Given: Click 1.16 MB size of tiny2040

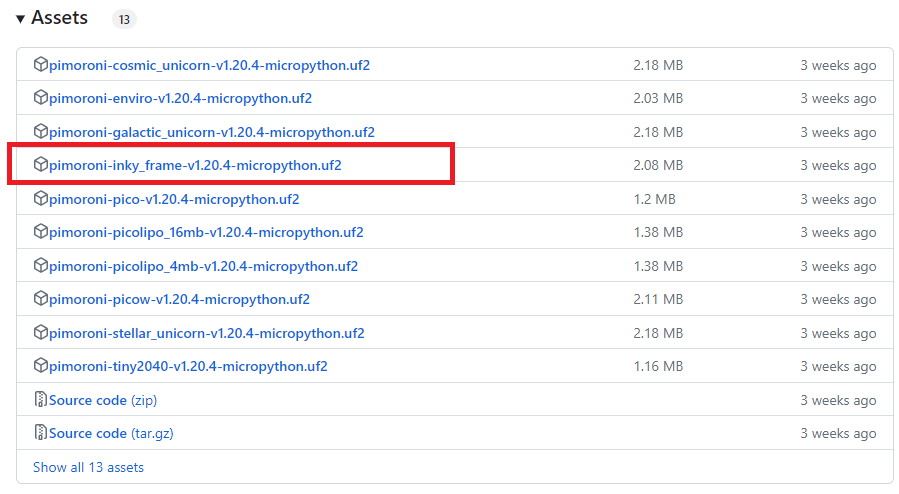Looking at the screenshot, I should point(658,367).
